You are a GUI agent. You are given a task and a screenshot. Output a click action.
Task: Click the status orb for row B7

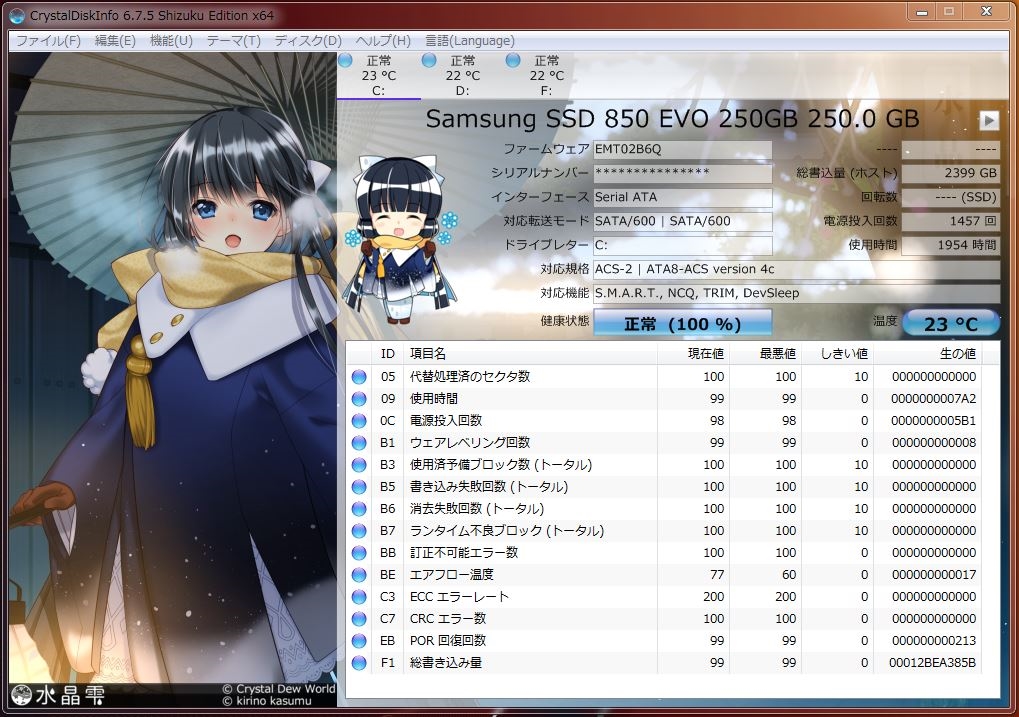[x=359, y=530]
